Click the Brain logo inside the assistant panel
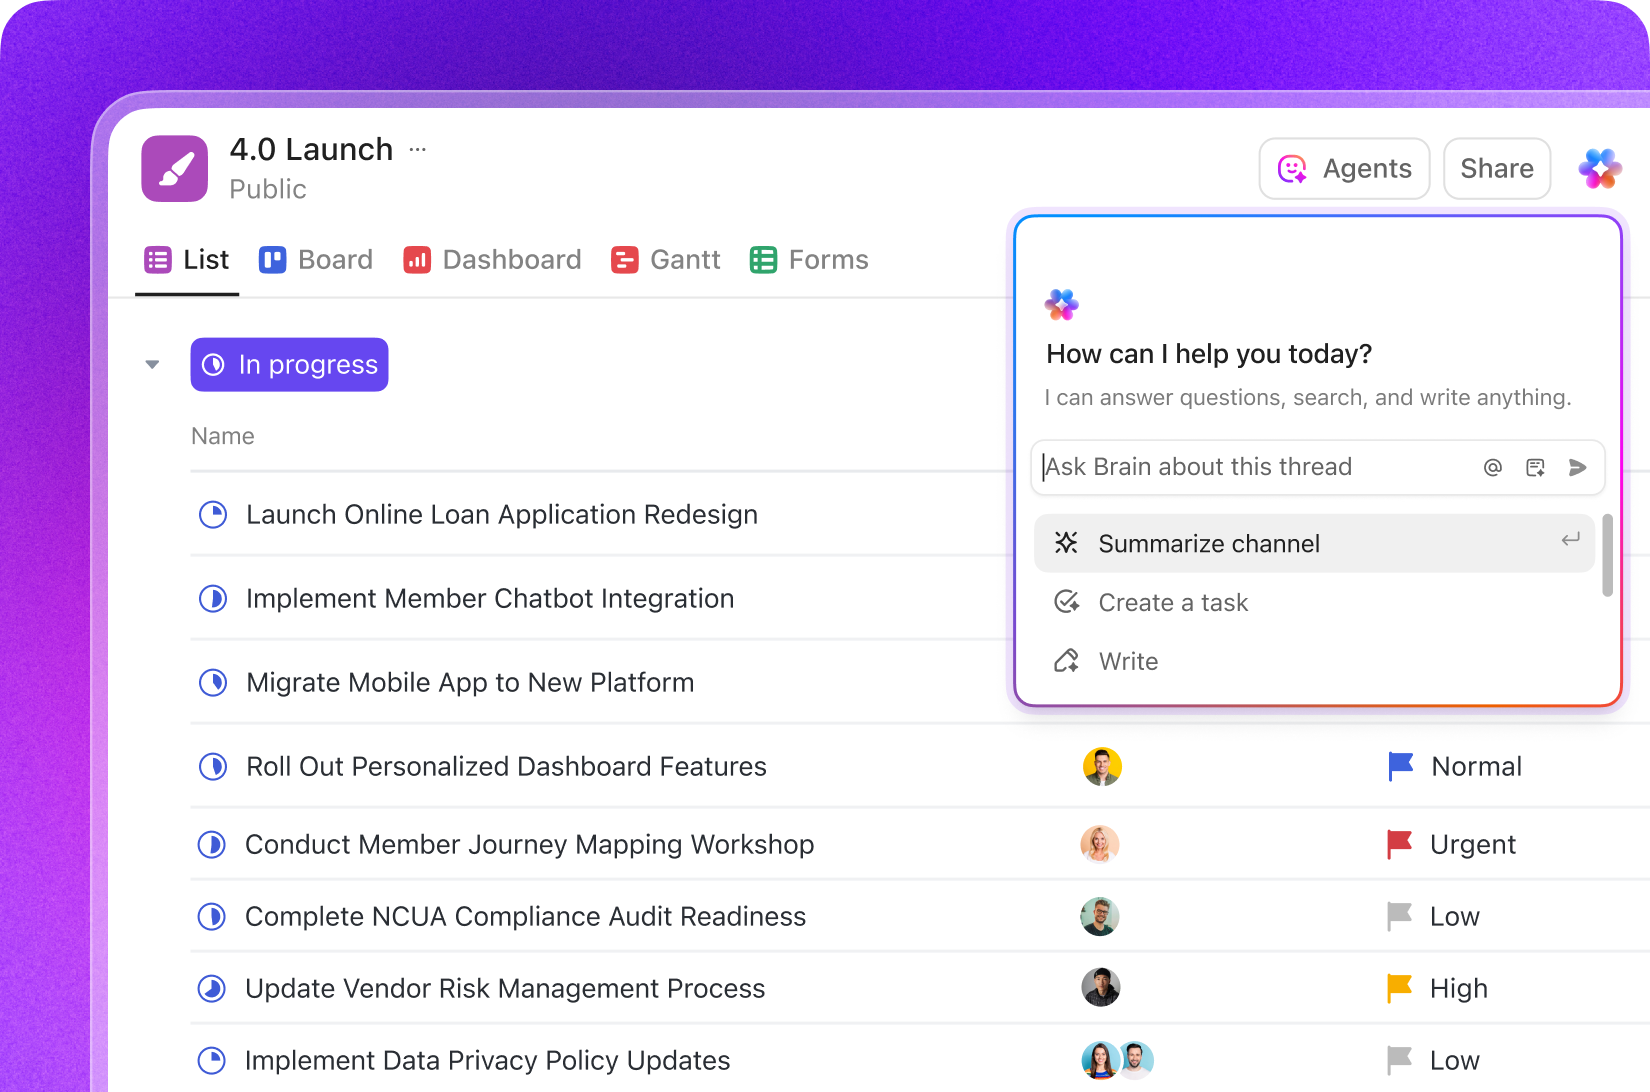This screenshot has width=1650, height=1092. pos(1062,305)
